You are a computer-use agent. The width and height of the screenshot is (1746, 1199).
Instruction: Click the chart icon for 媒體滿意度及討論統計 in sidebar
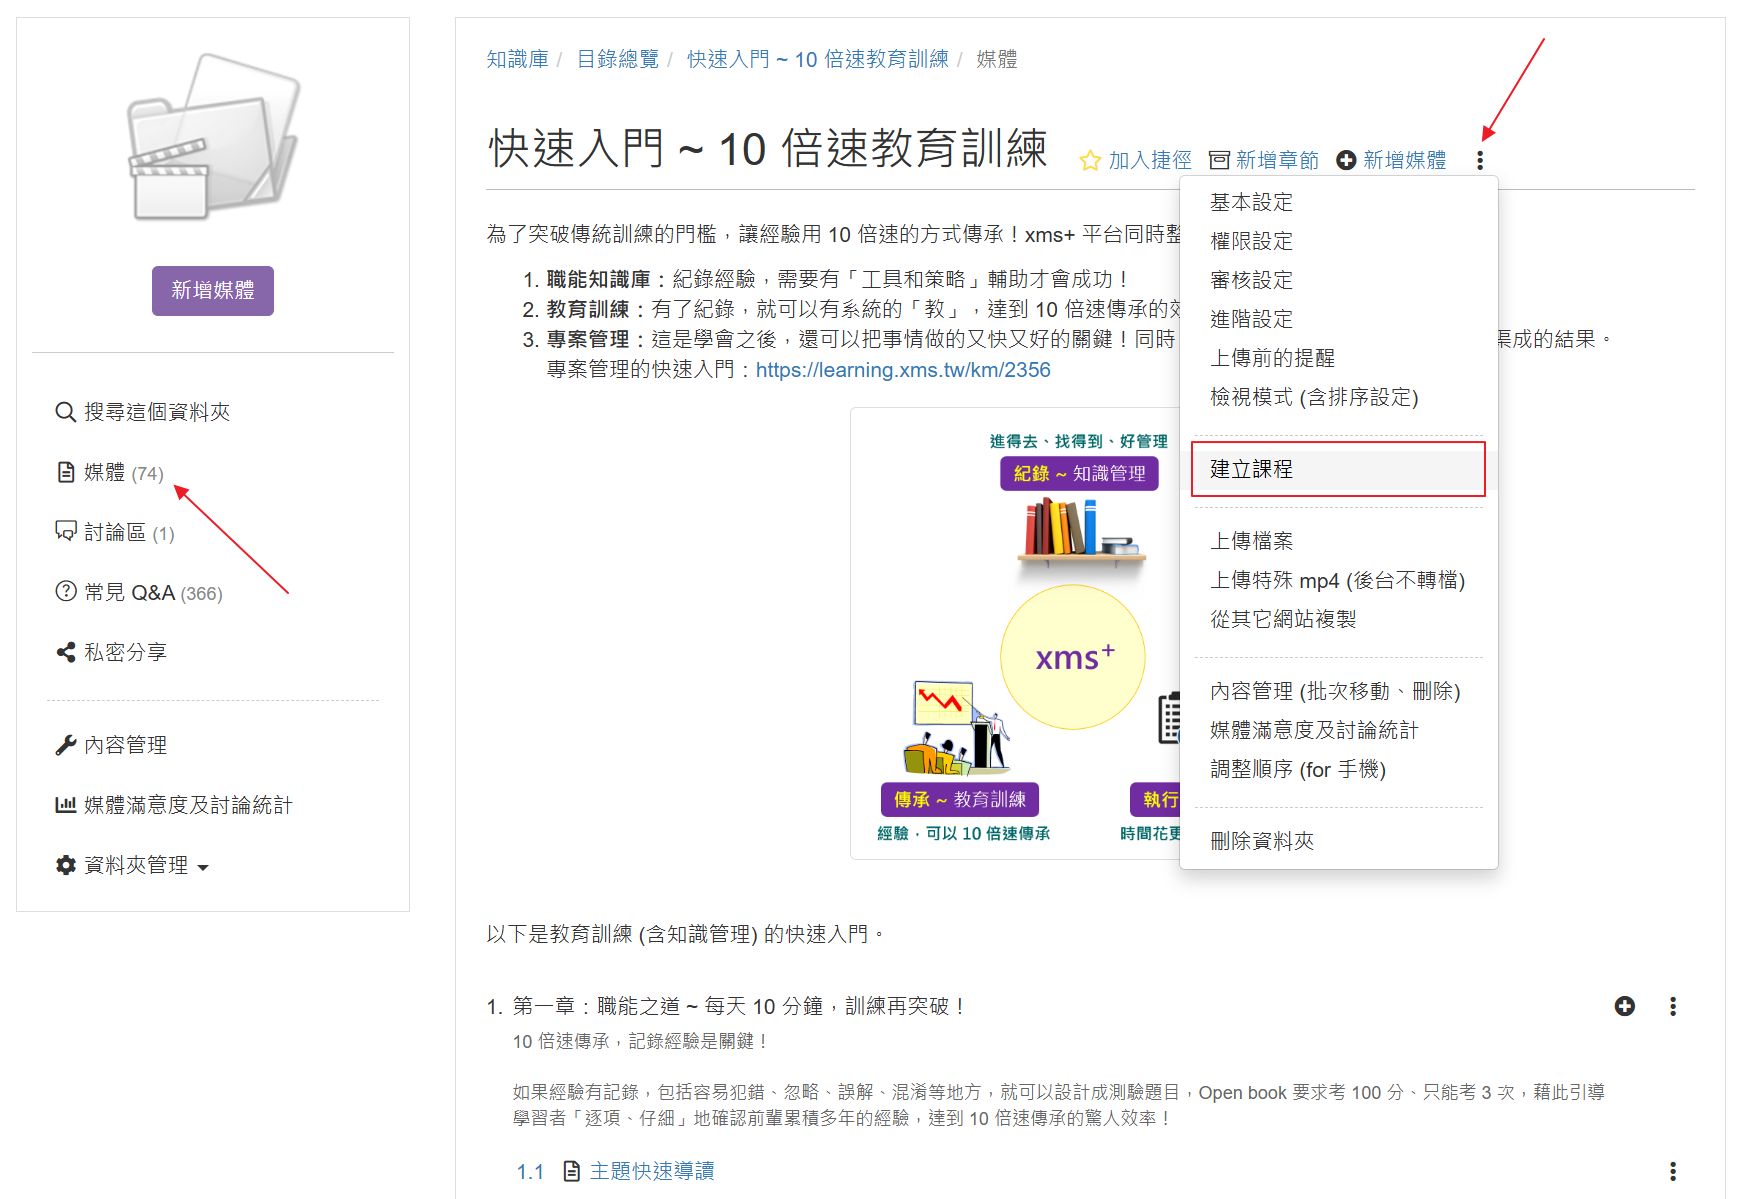[66, 805]
